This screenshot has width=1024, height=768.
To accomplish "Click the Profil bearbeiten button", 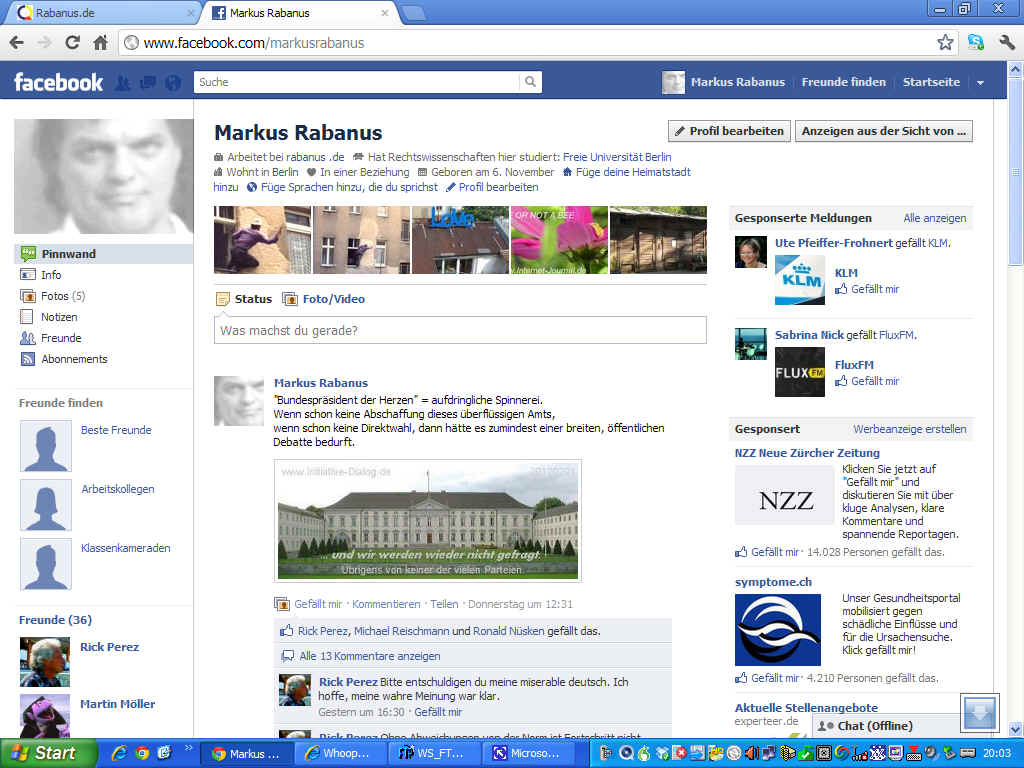I will tap(729, 131).
